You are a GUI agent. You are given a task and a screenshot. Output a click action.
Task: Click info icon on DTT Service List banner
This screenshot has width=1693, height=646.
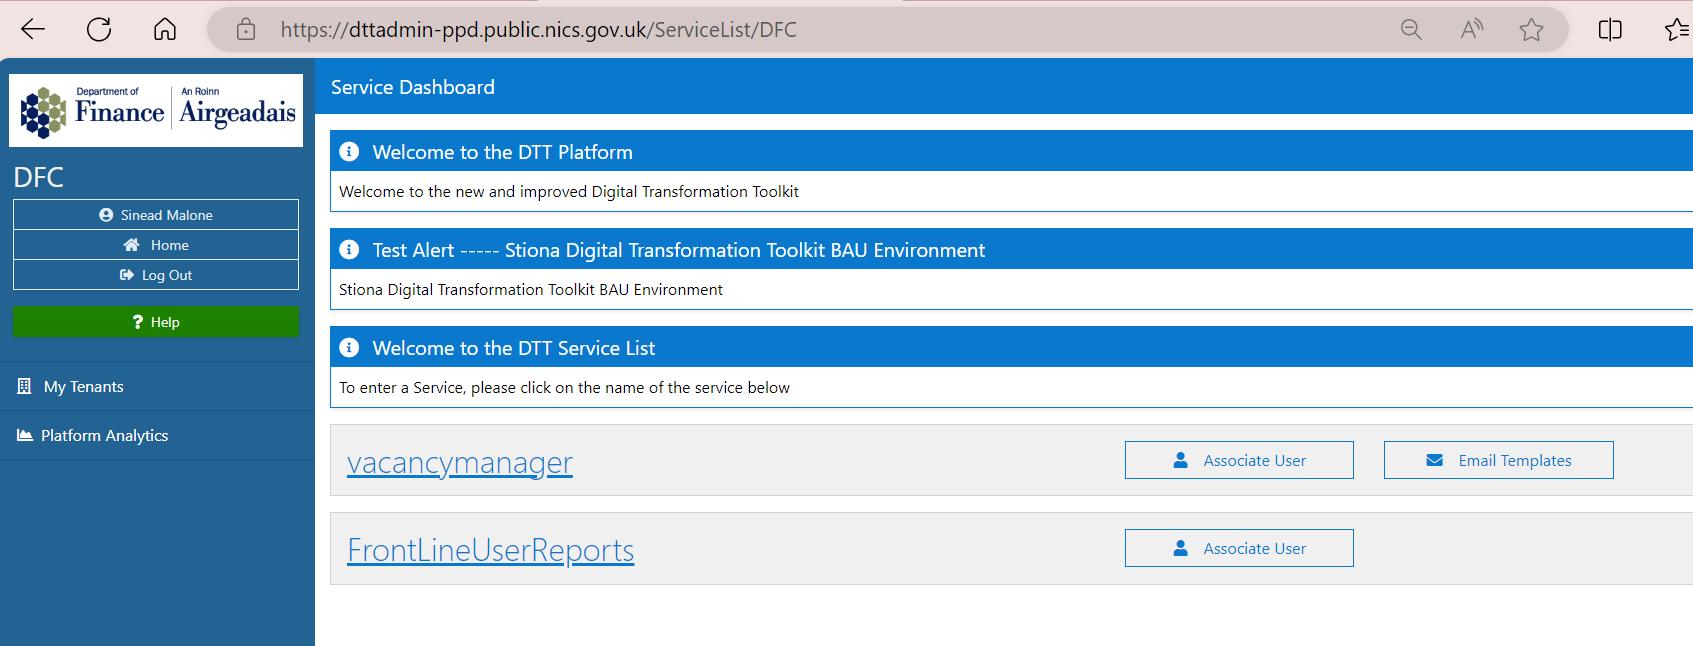[x=349, y=347]
